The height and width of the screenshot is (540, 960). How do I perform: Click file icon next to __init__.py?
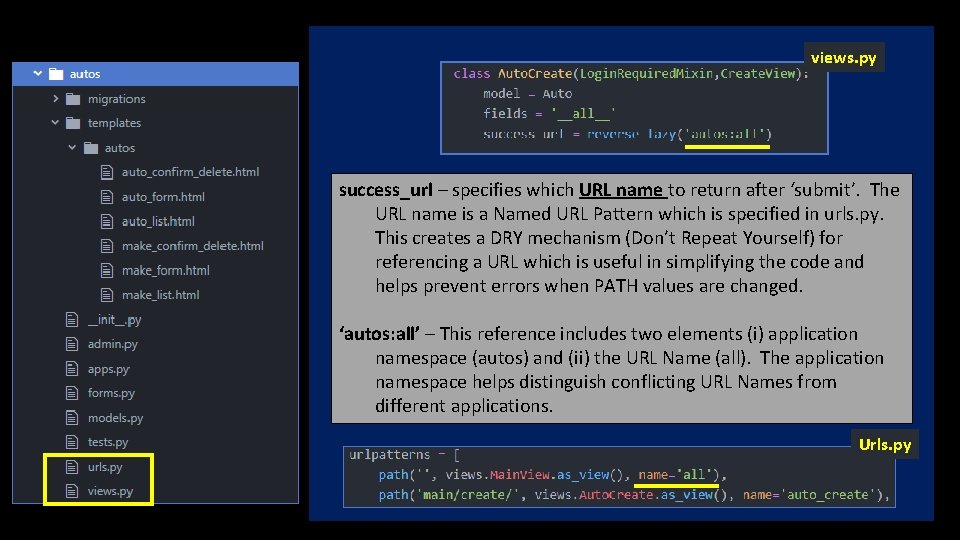(x=72, y=319)
